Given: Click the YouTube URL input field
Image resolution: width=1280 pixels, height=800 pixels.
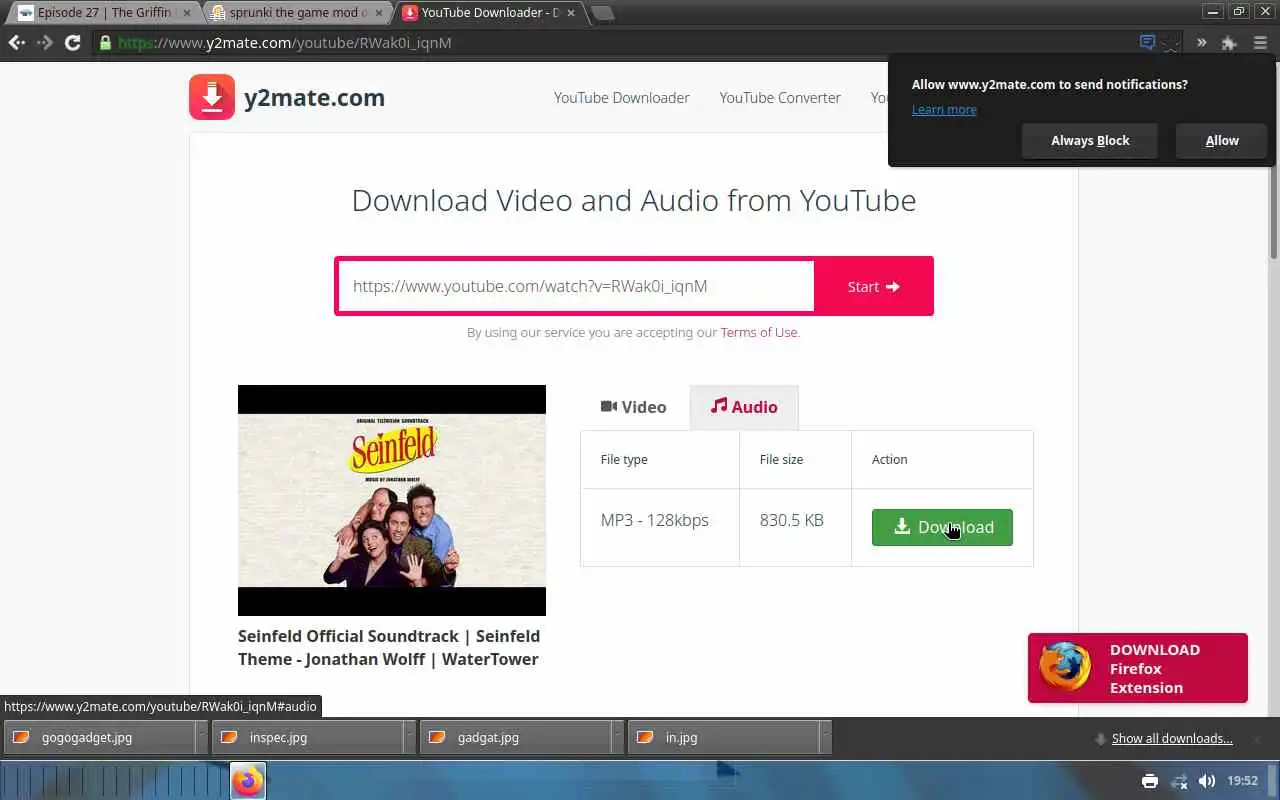Looking at the screenshot, I should pyautogui.click(x=576, y=286).
